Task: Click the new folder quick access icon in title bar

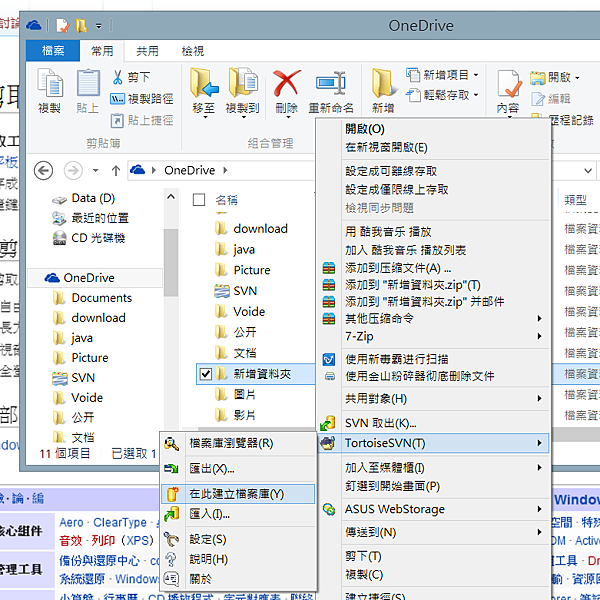Action: point(81,26)
